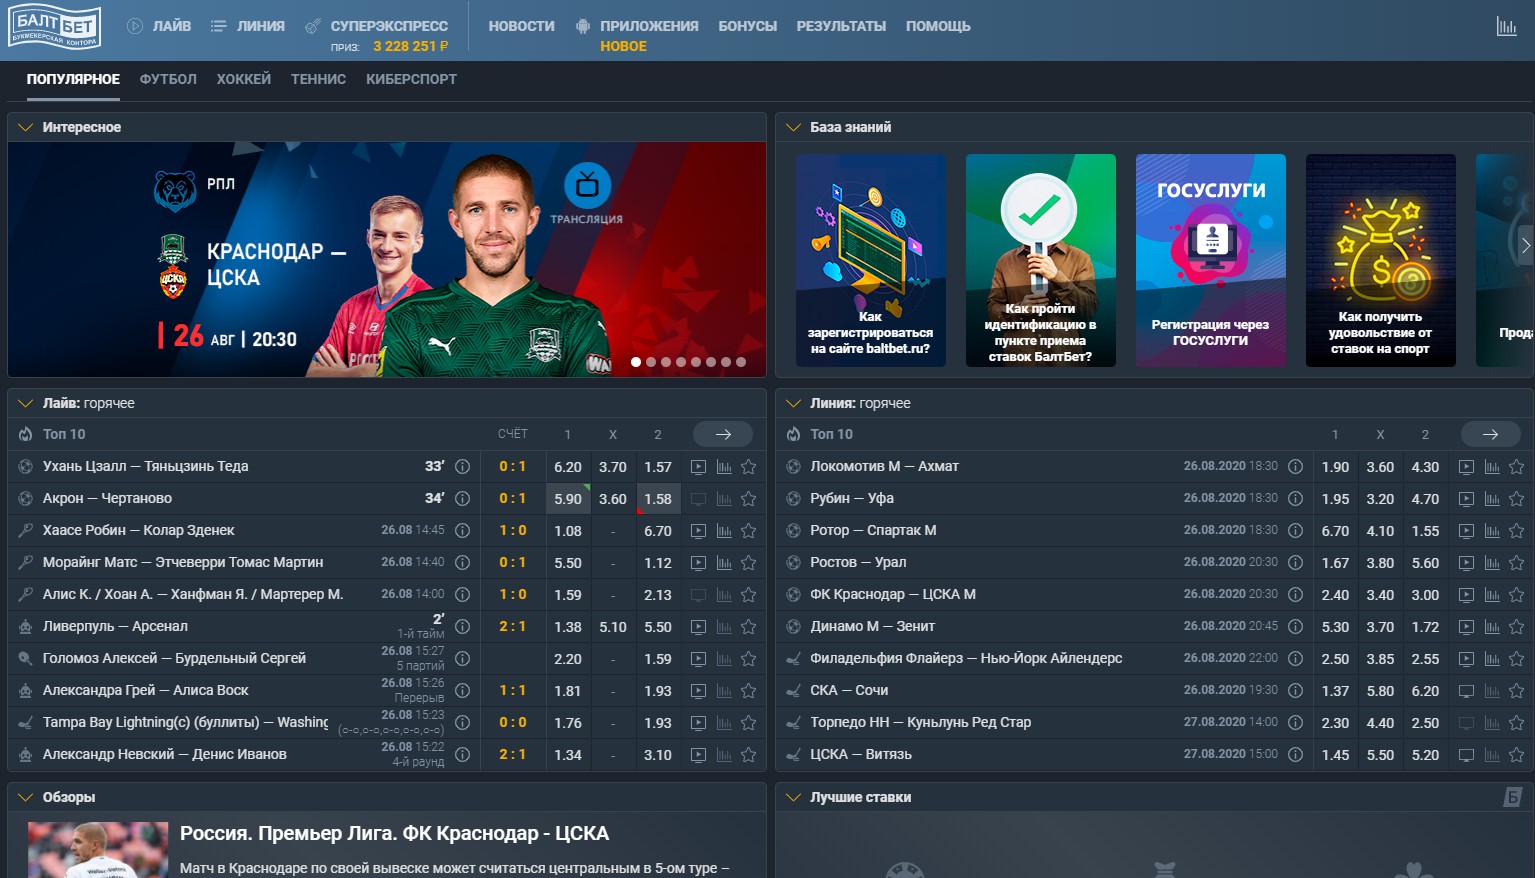The height and width of the screenshot is (878, 1535).
Task: Open Суперэкспресс prize section
Action: 377,34
